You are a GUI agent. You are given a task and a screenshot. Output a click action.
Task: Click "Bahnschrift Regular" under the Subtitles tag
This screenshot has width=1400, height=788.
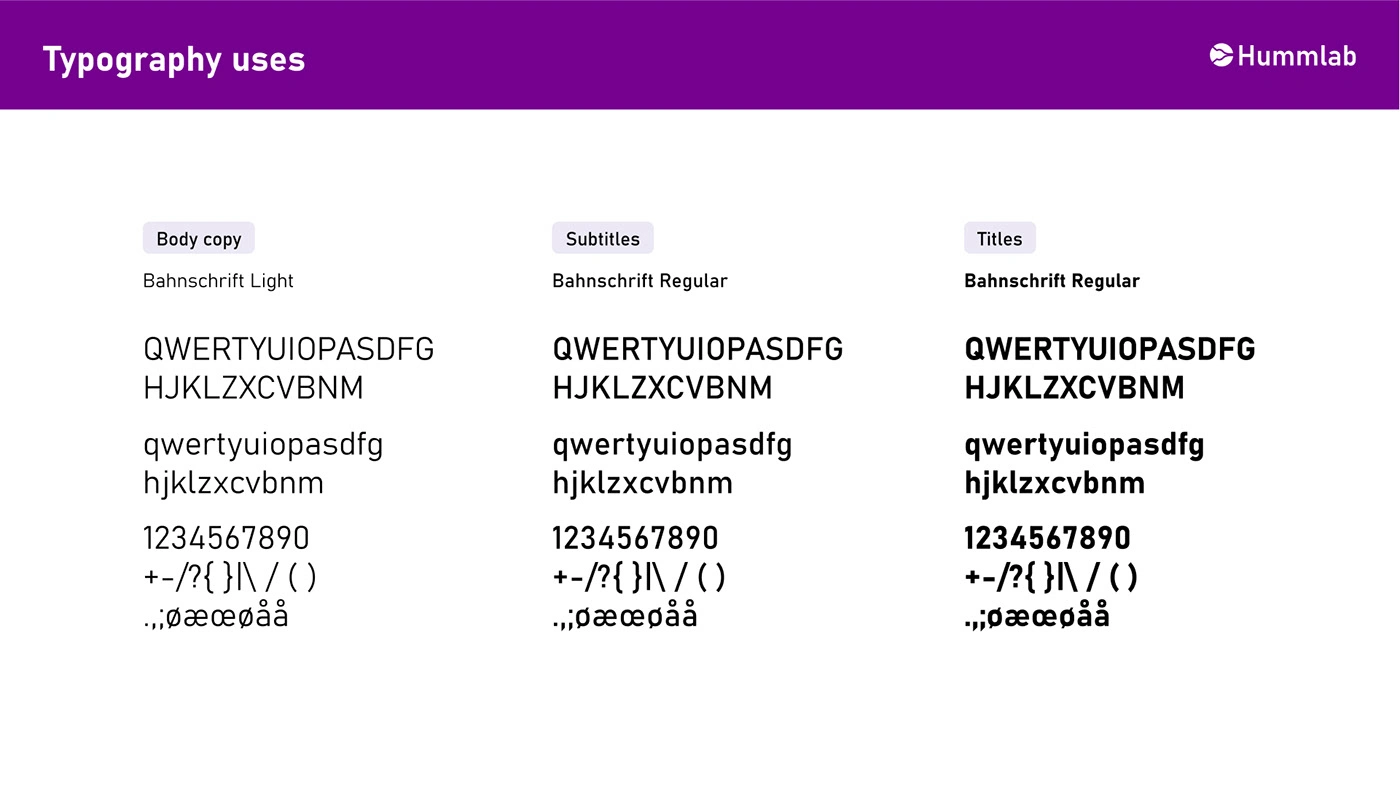click(x=640, y=281)
